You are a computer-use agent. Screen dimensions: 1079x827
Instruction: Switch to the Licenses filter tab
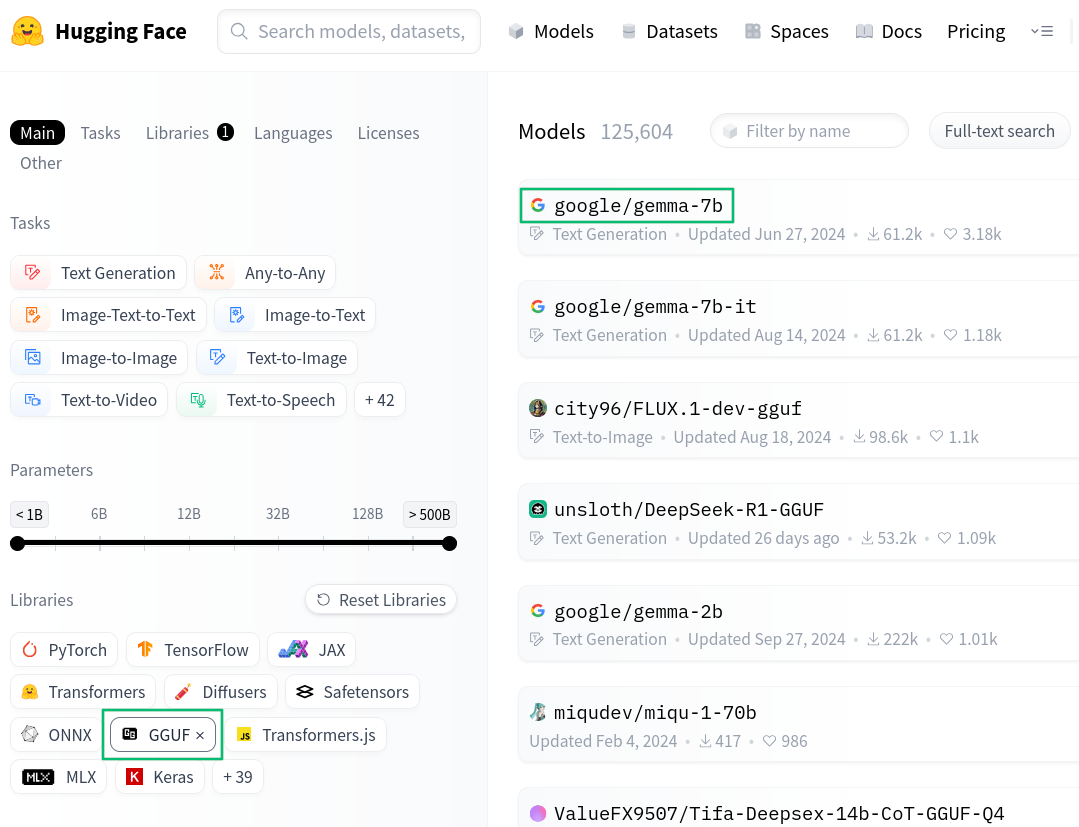point(388,133)
